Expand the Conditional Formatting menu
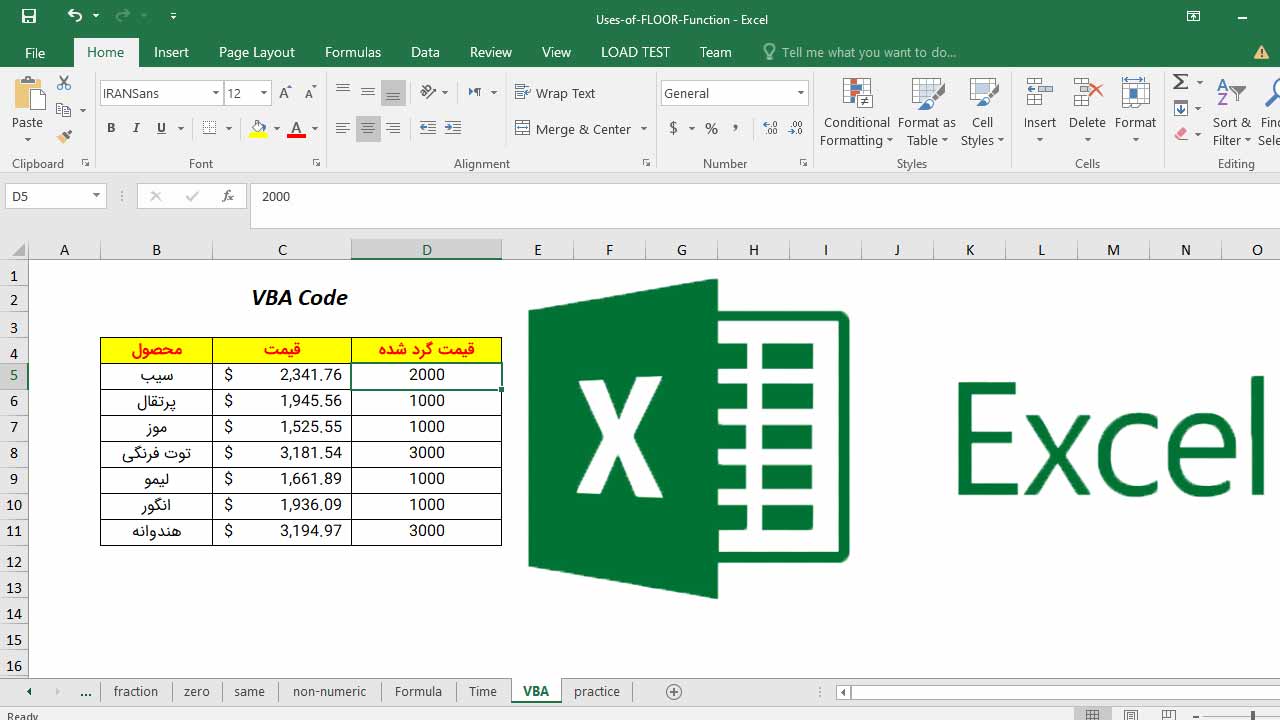This screenshot has width=1280, height=720. tap(856, 112)
